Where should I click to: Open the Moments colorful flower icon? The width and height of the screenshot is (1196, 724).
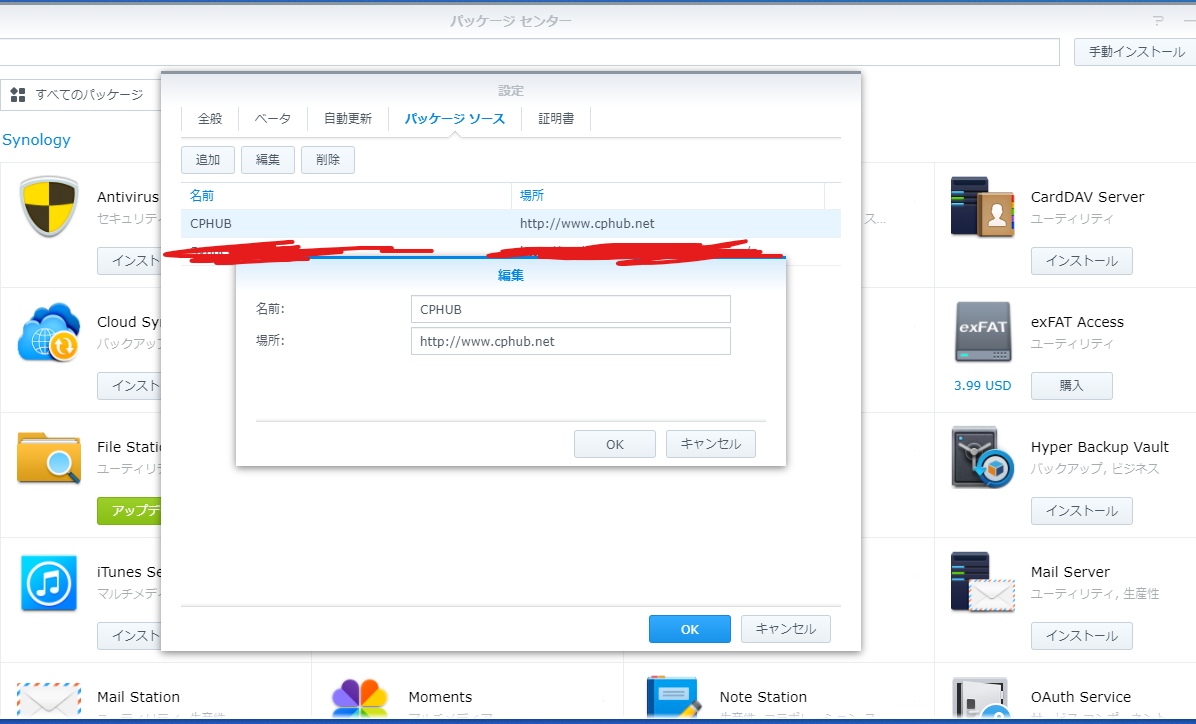tap(360, 699)
